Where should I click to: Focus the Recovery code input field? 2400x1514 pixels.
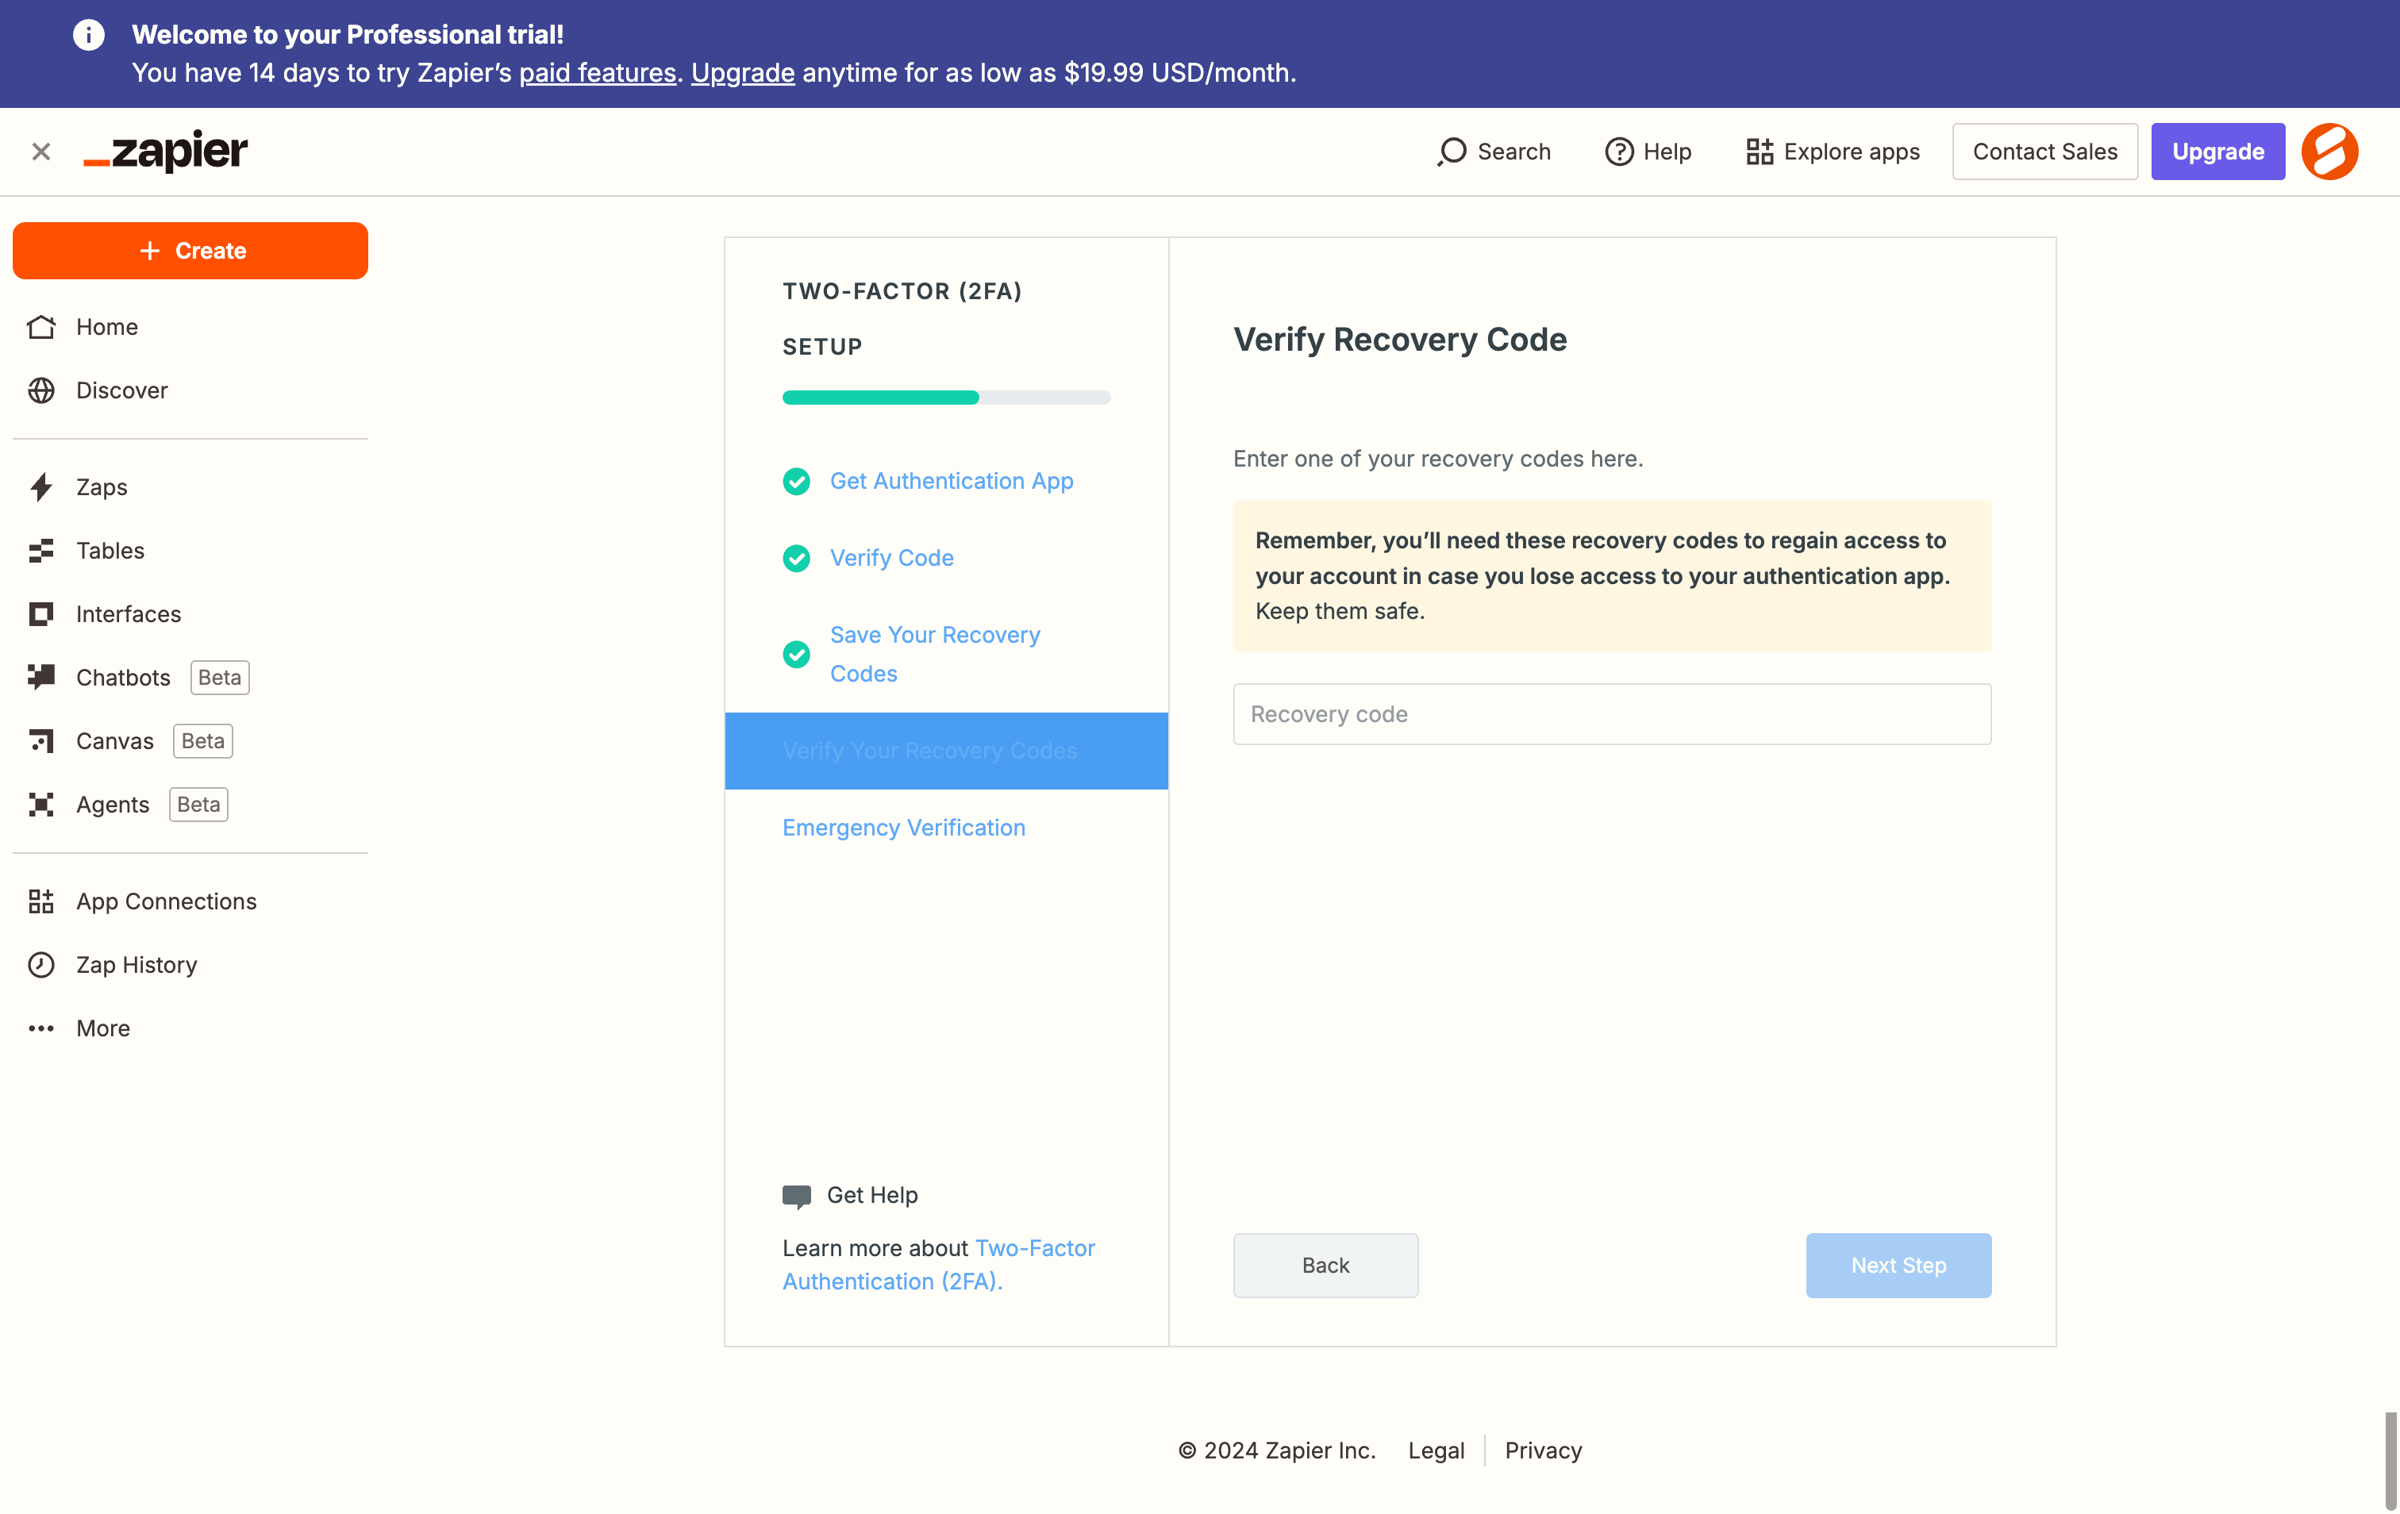1611,714
